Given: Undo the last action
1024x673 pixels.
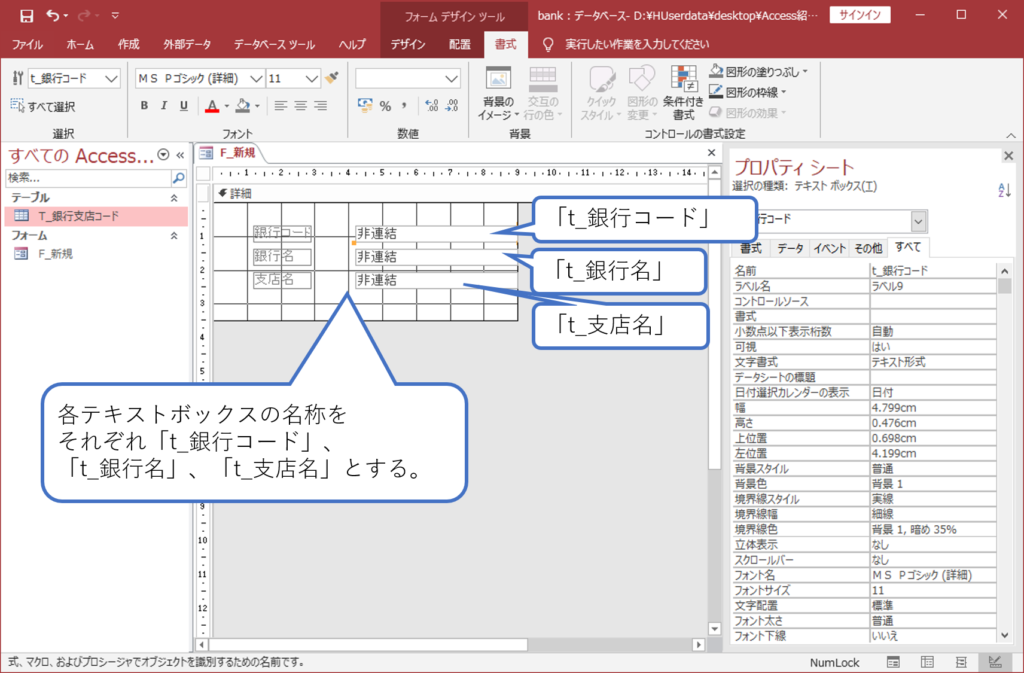Looking at the screenshot, I should (53, 16).
